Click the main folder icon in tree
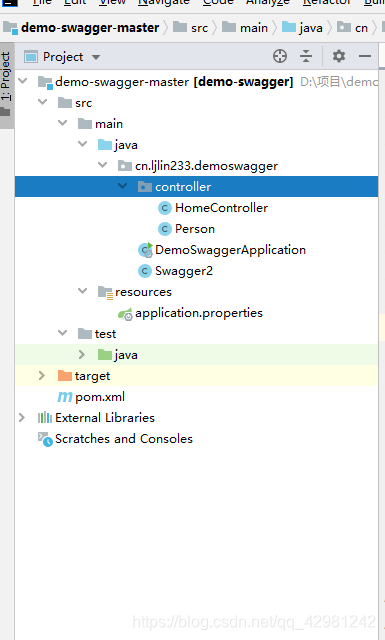Image resolution: width=385 pixels, height=640 pixels. pos(85,123)
